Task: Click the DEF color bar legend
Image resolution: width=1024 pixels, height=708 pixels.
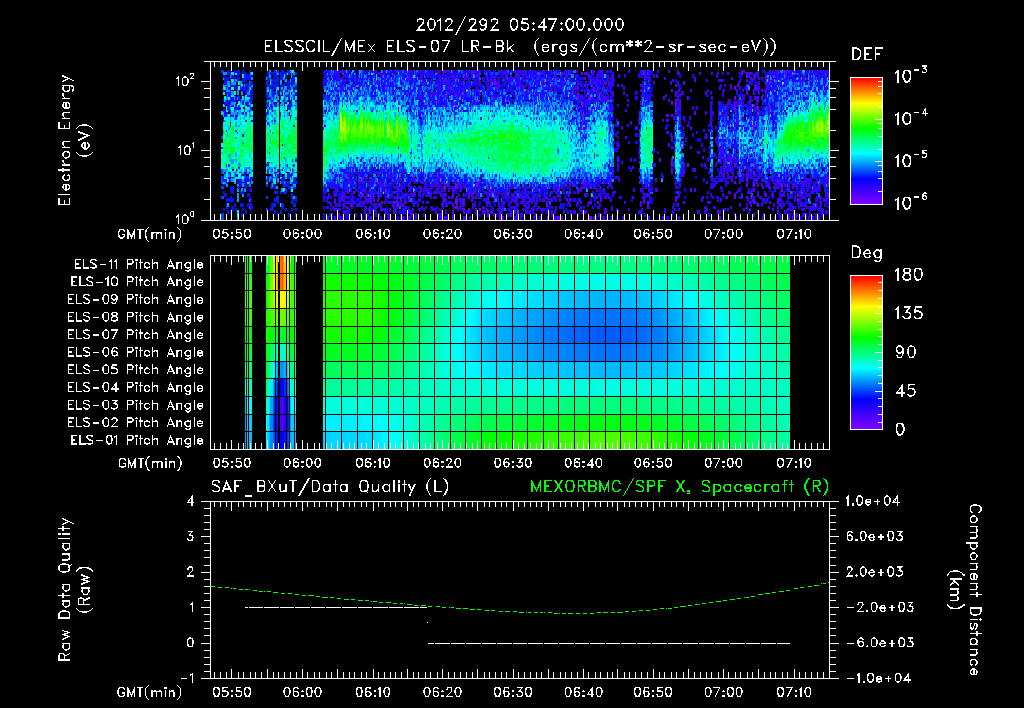Action: click(866, 141)
